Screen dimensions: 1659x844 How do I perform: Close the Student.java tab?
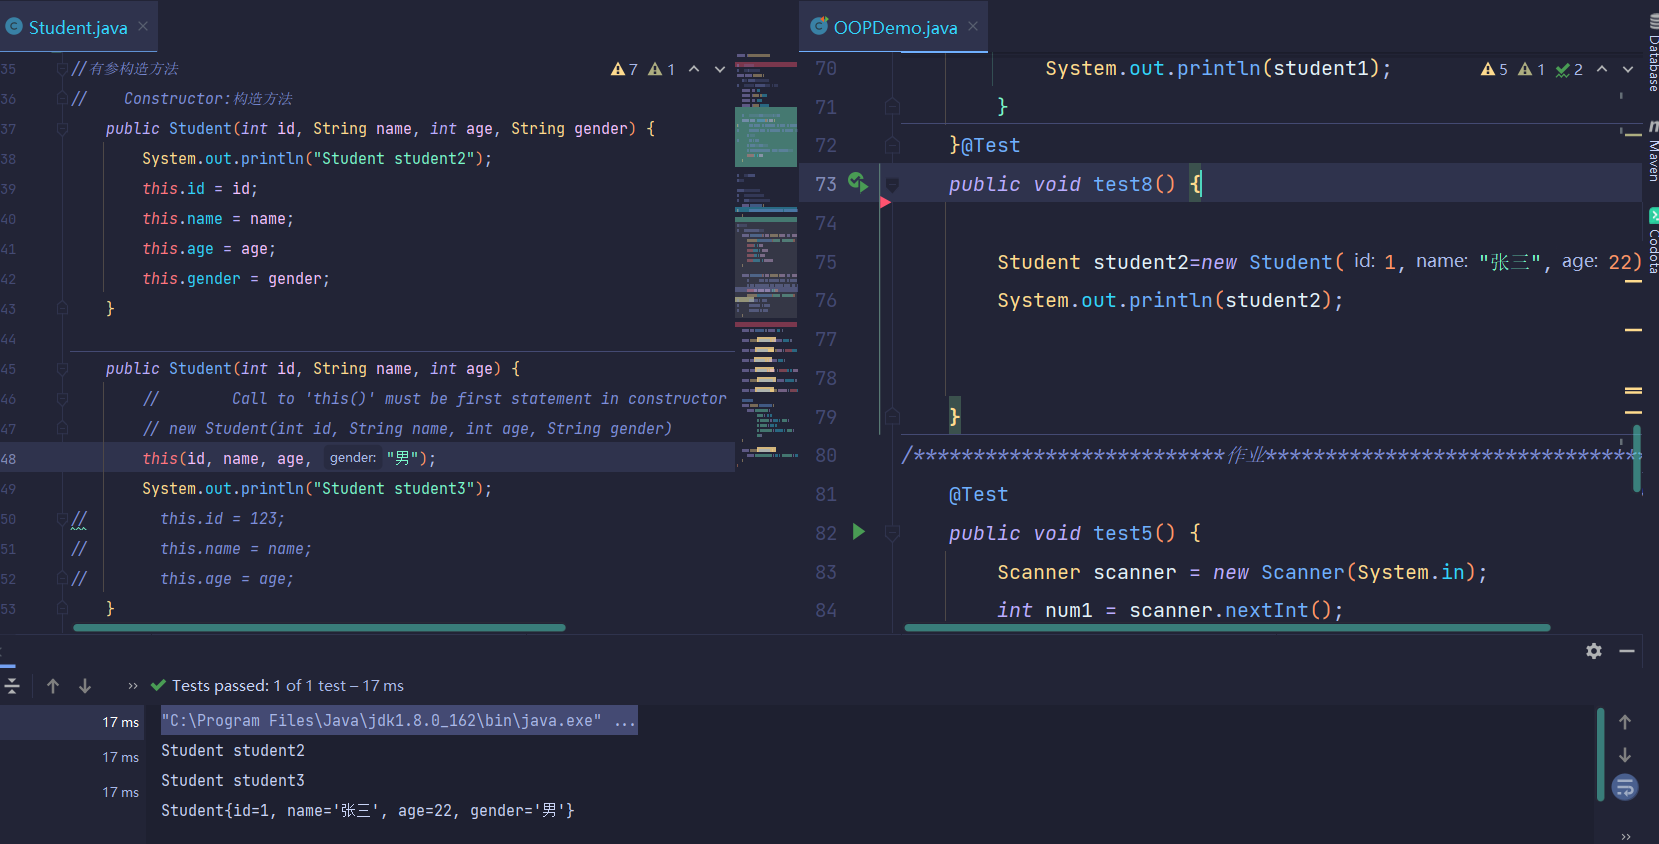[x=143, y=27]
